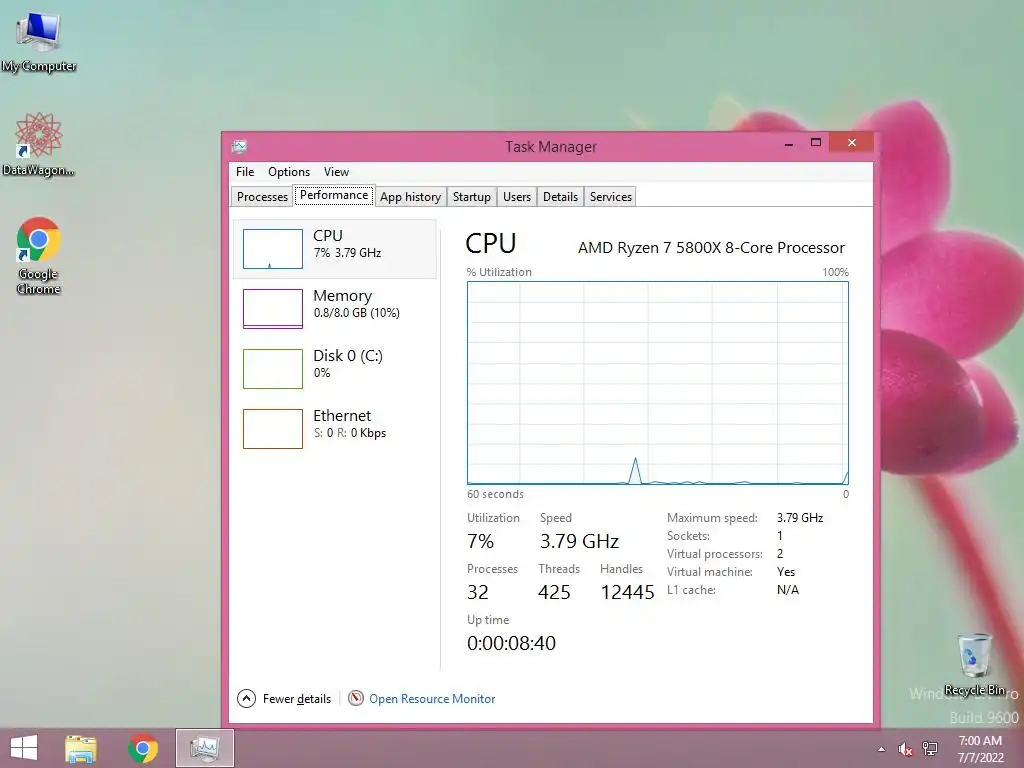
Task: Click the Windows Start button
Action: (24, 748)
